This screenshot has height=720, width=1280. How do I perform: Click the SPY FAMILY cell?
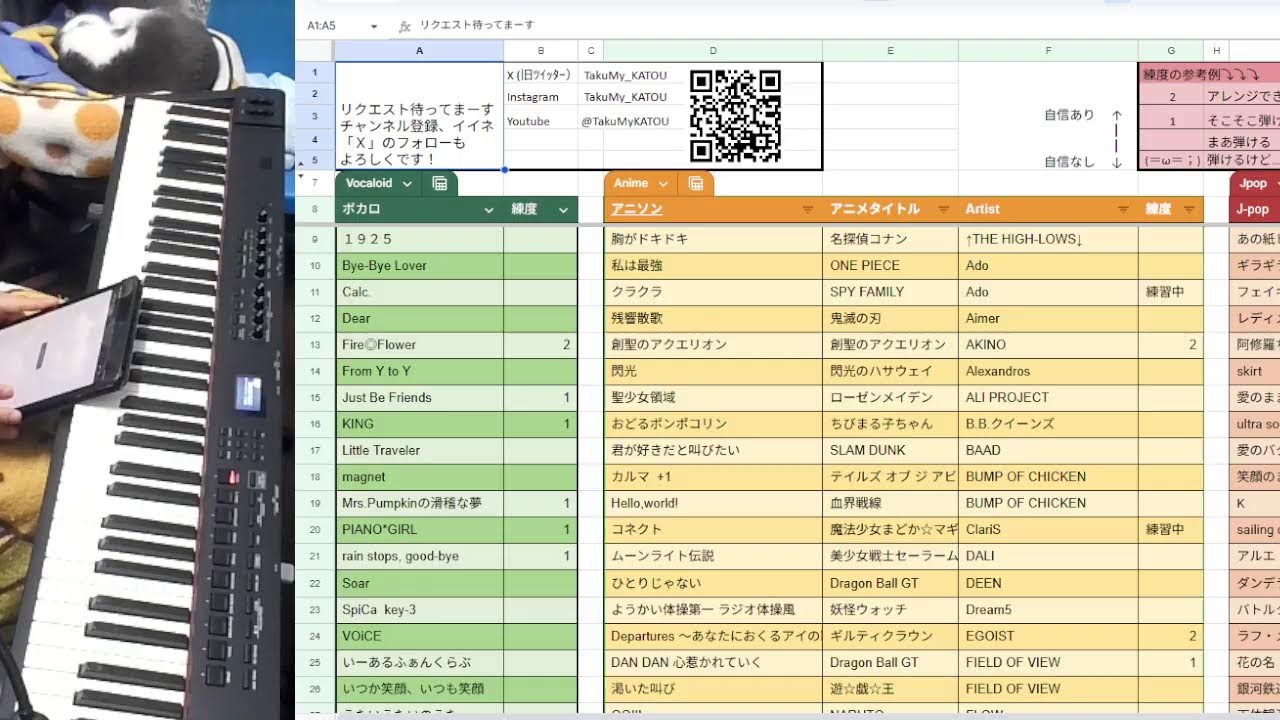click(890, 292)
